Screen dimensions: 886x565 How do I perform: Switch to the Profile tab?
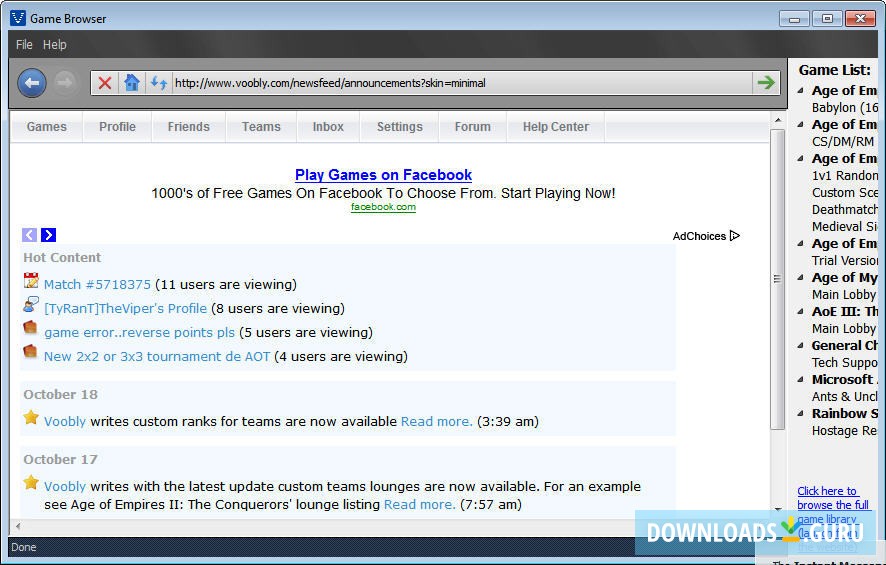[x=118, y=127]
